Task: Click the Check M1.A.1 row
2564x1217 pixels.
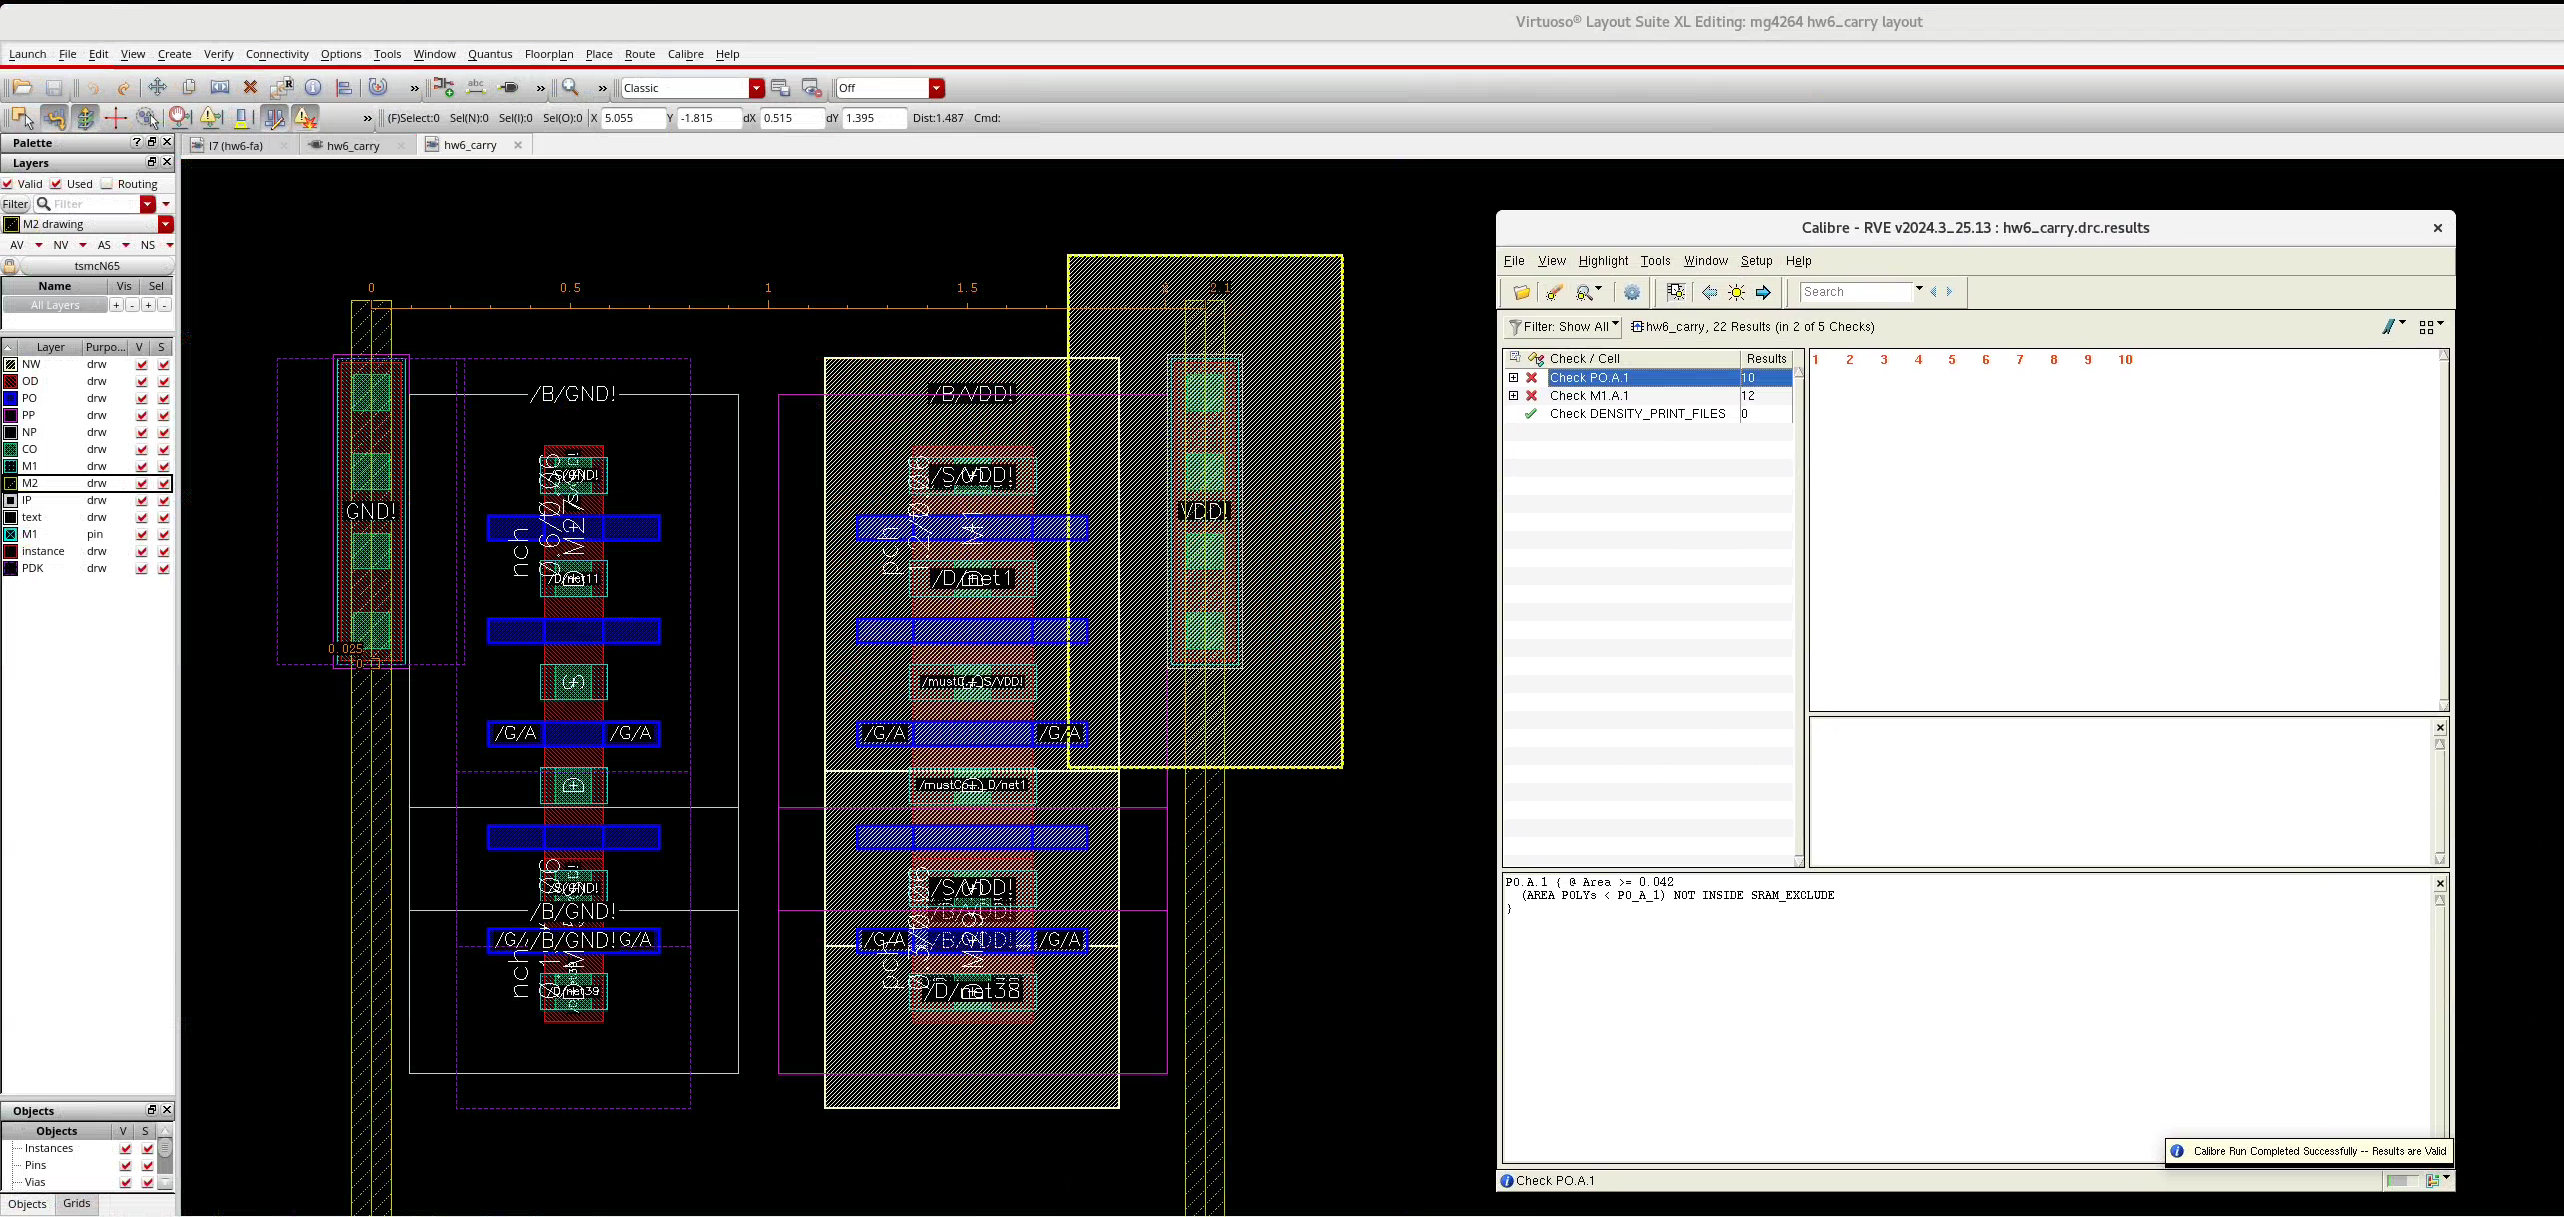Action: [1589, 396]
